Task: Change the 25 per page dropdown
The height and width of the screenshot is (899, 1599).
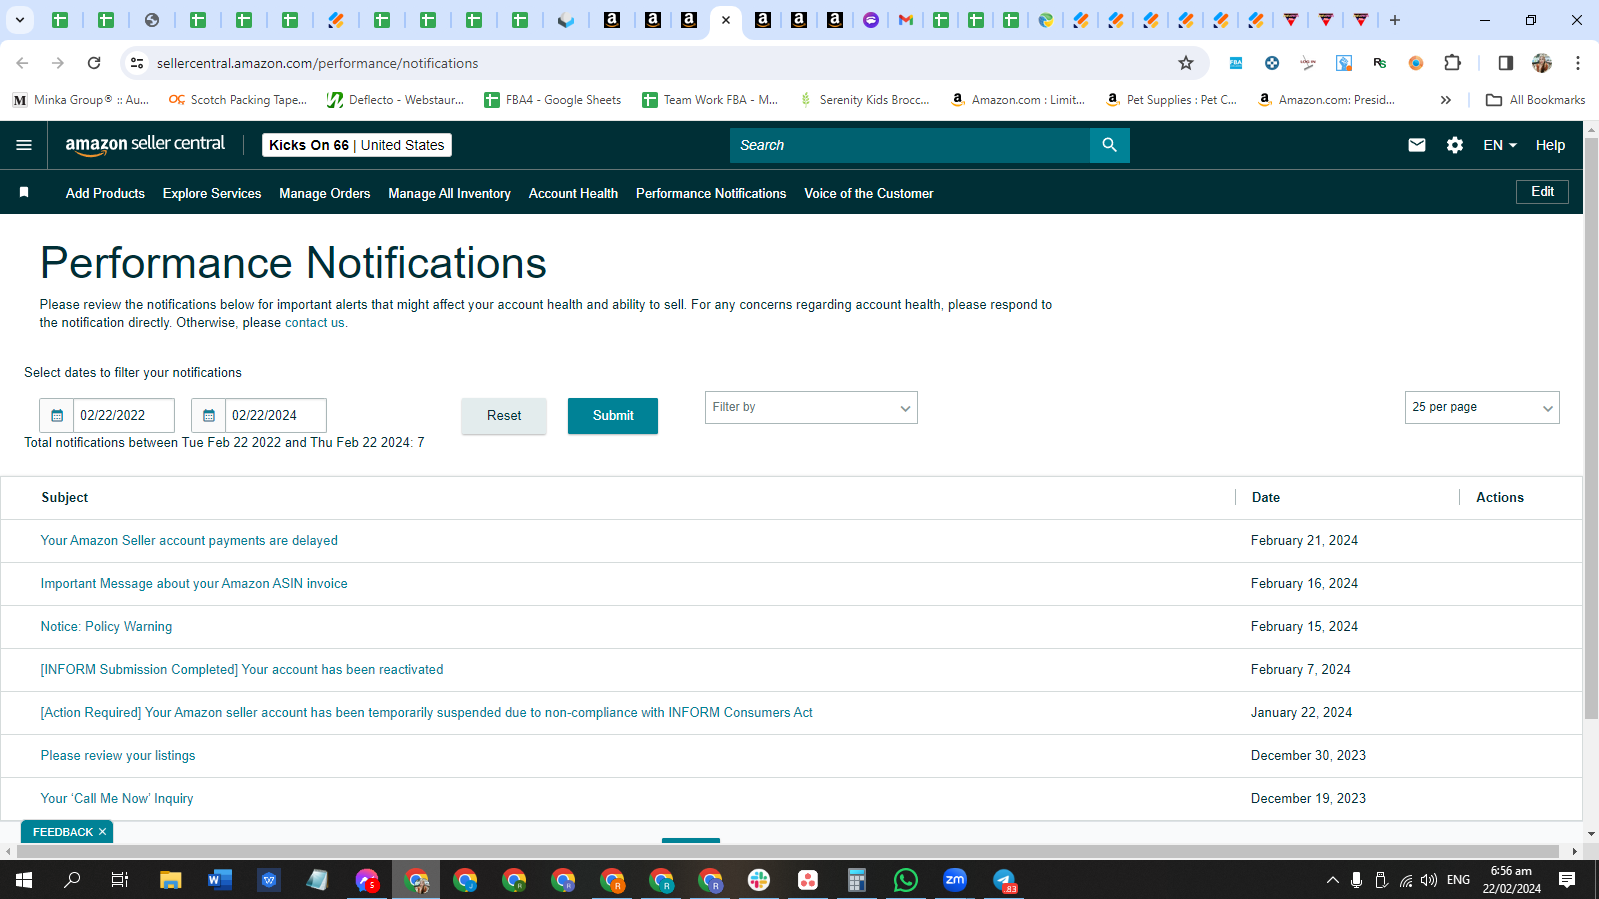Action: (1482, 407)
